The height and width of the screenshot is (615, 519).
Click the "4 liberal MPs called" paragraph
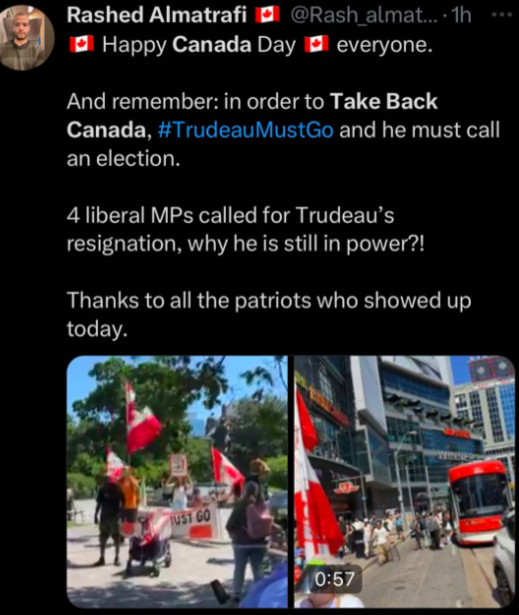click(x=246, y=229)
